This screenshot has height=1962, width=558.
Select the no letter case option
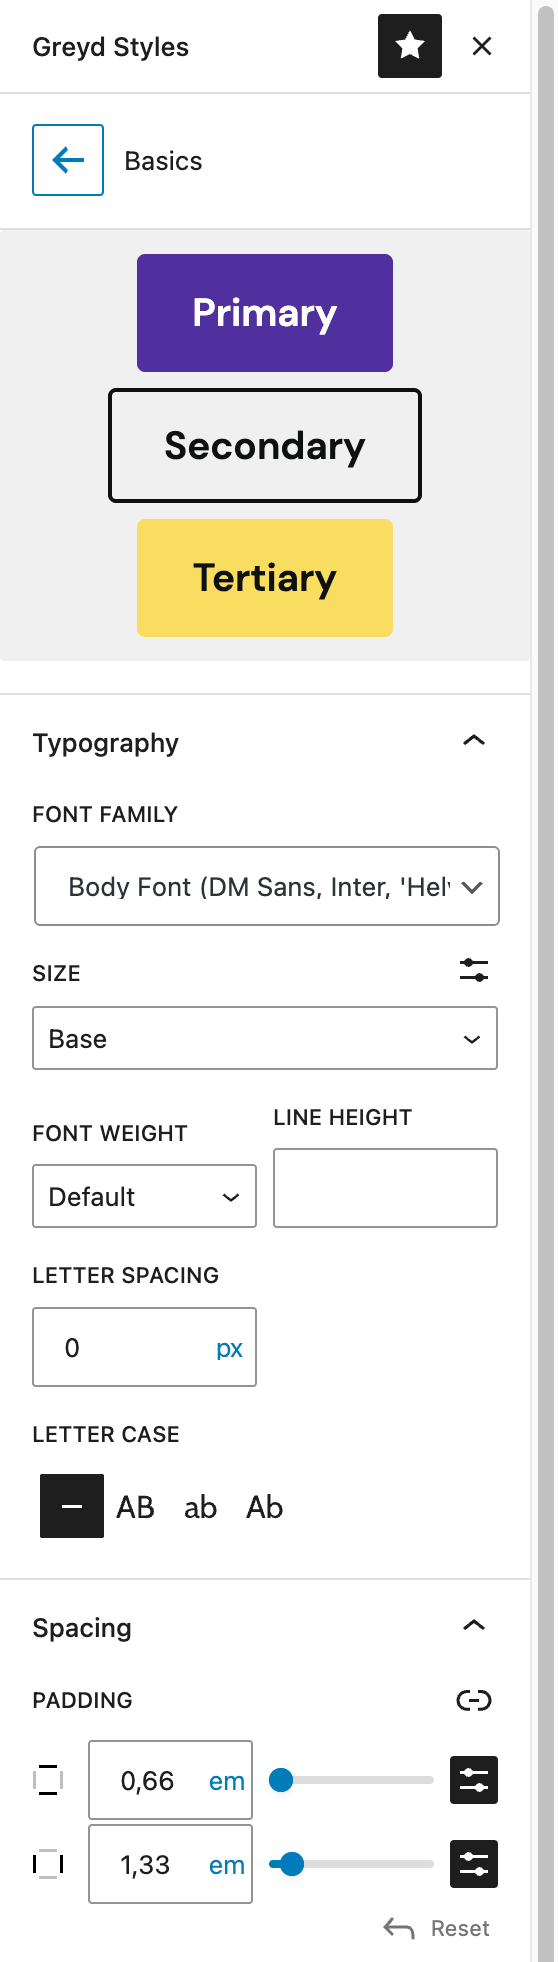coord(72,1506)
